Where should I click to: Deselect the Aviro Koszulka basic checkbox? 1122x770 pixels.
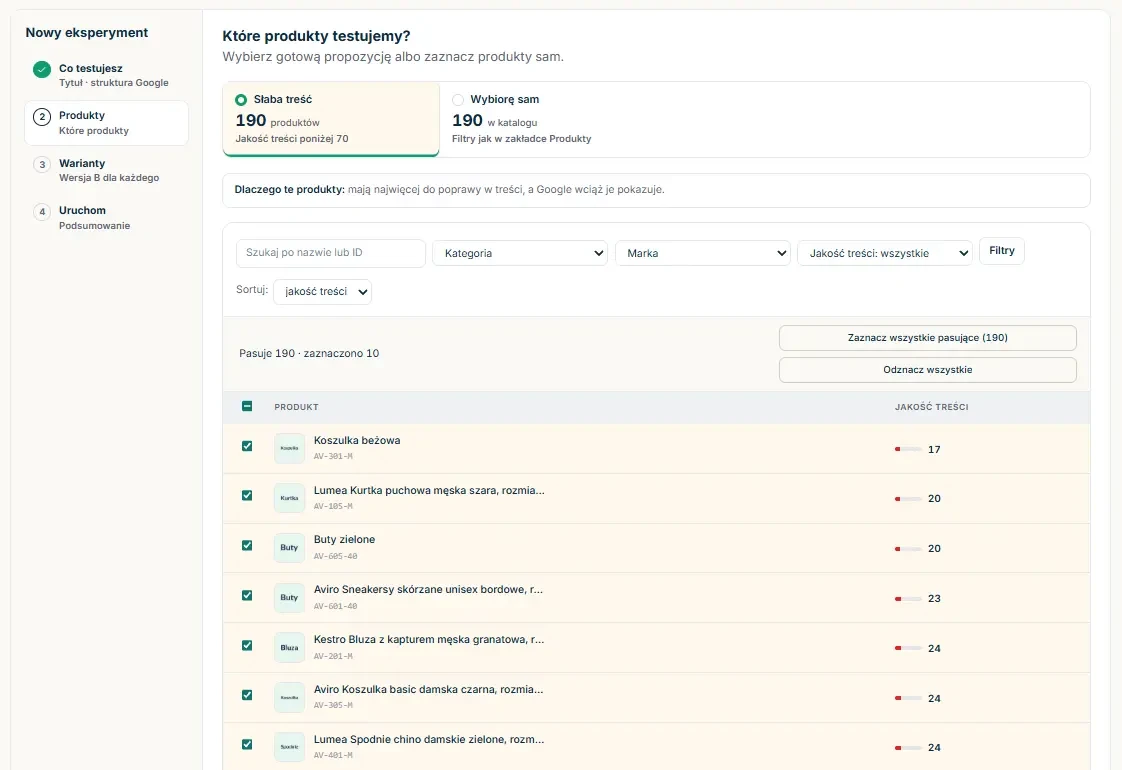(x=247, y=695)
